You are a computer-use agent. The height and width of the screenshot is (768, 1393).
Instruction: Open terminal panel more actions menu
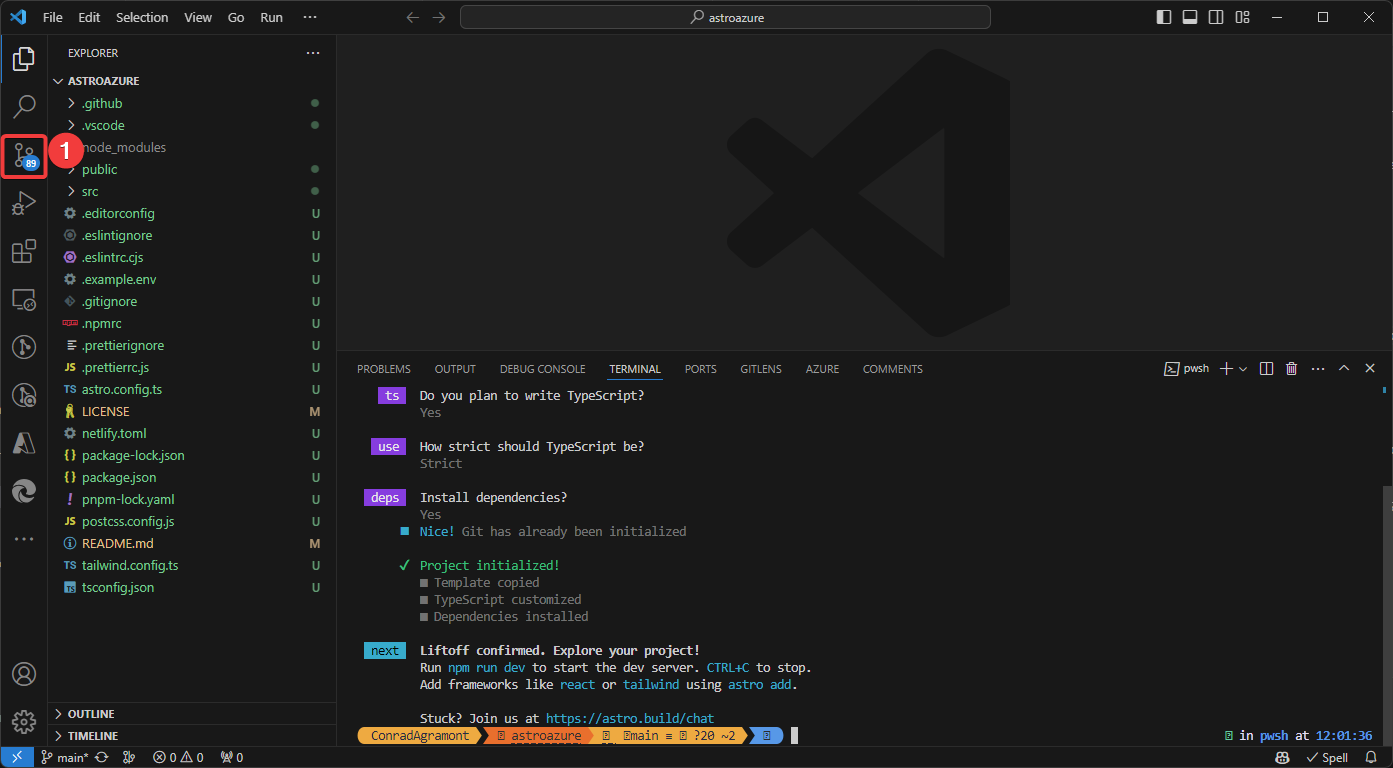coord(1318,368)
